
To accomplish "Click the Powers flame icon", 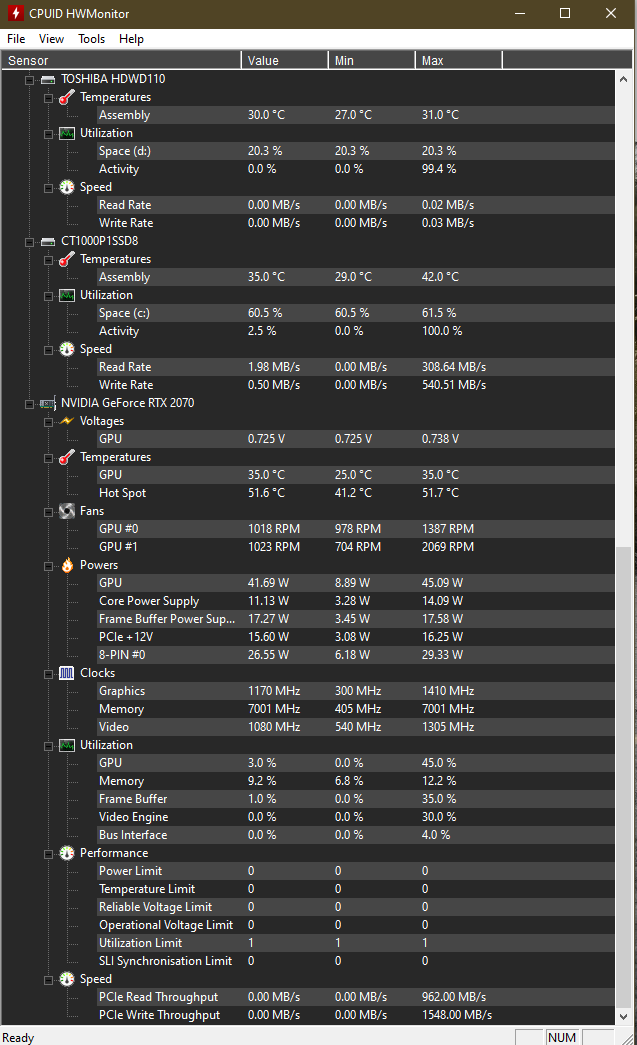I will pos(67,565).
